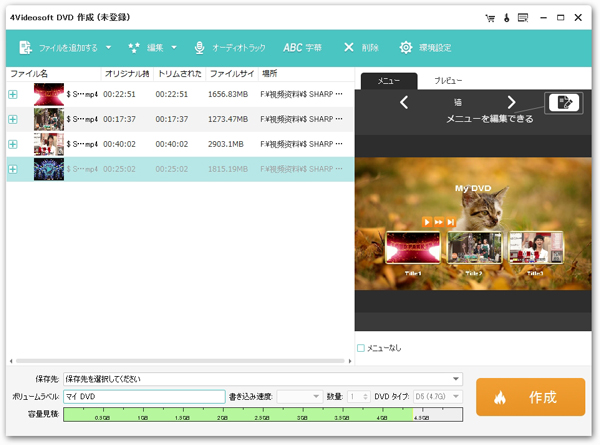Click the トリムされた column header
600x445 pixels.
pyautogui.click(x=179, y=73)
